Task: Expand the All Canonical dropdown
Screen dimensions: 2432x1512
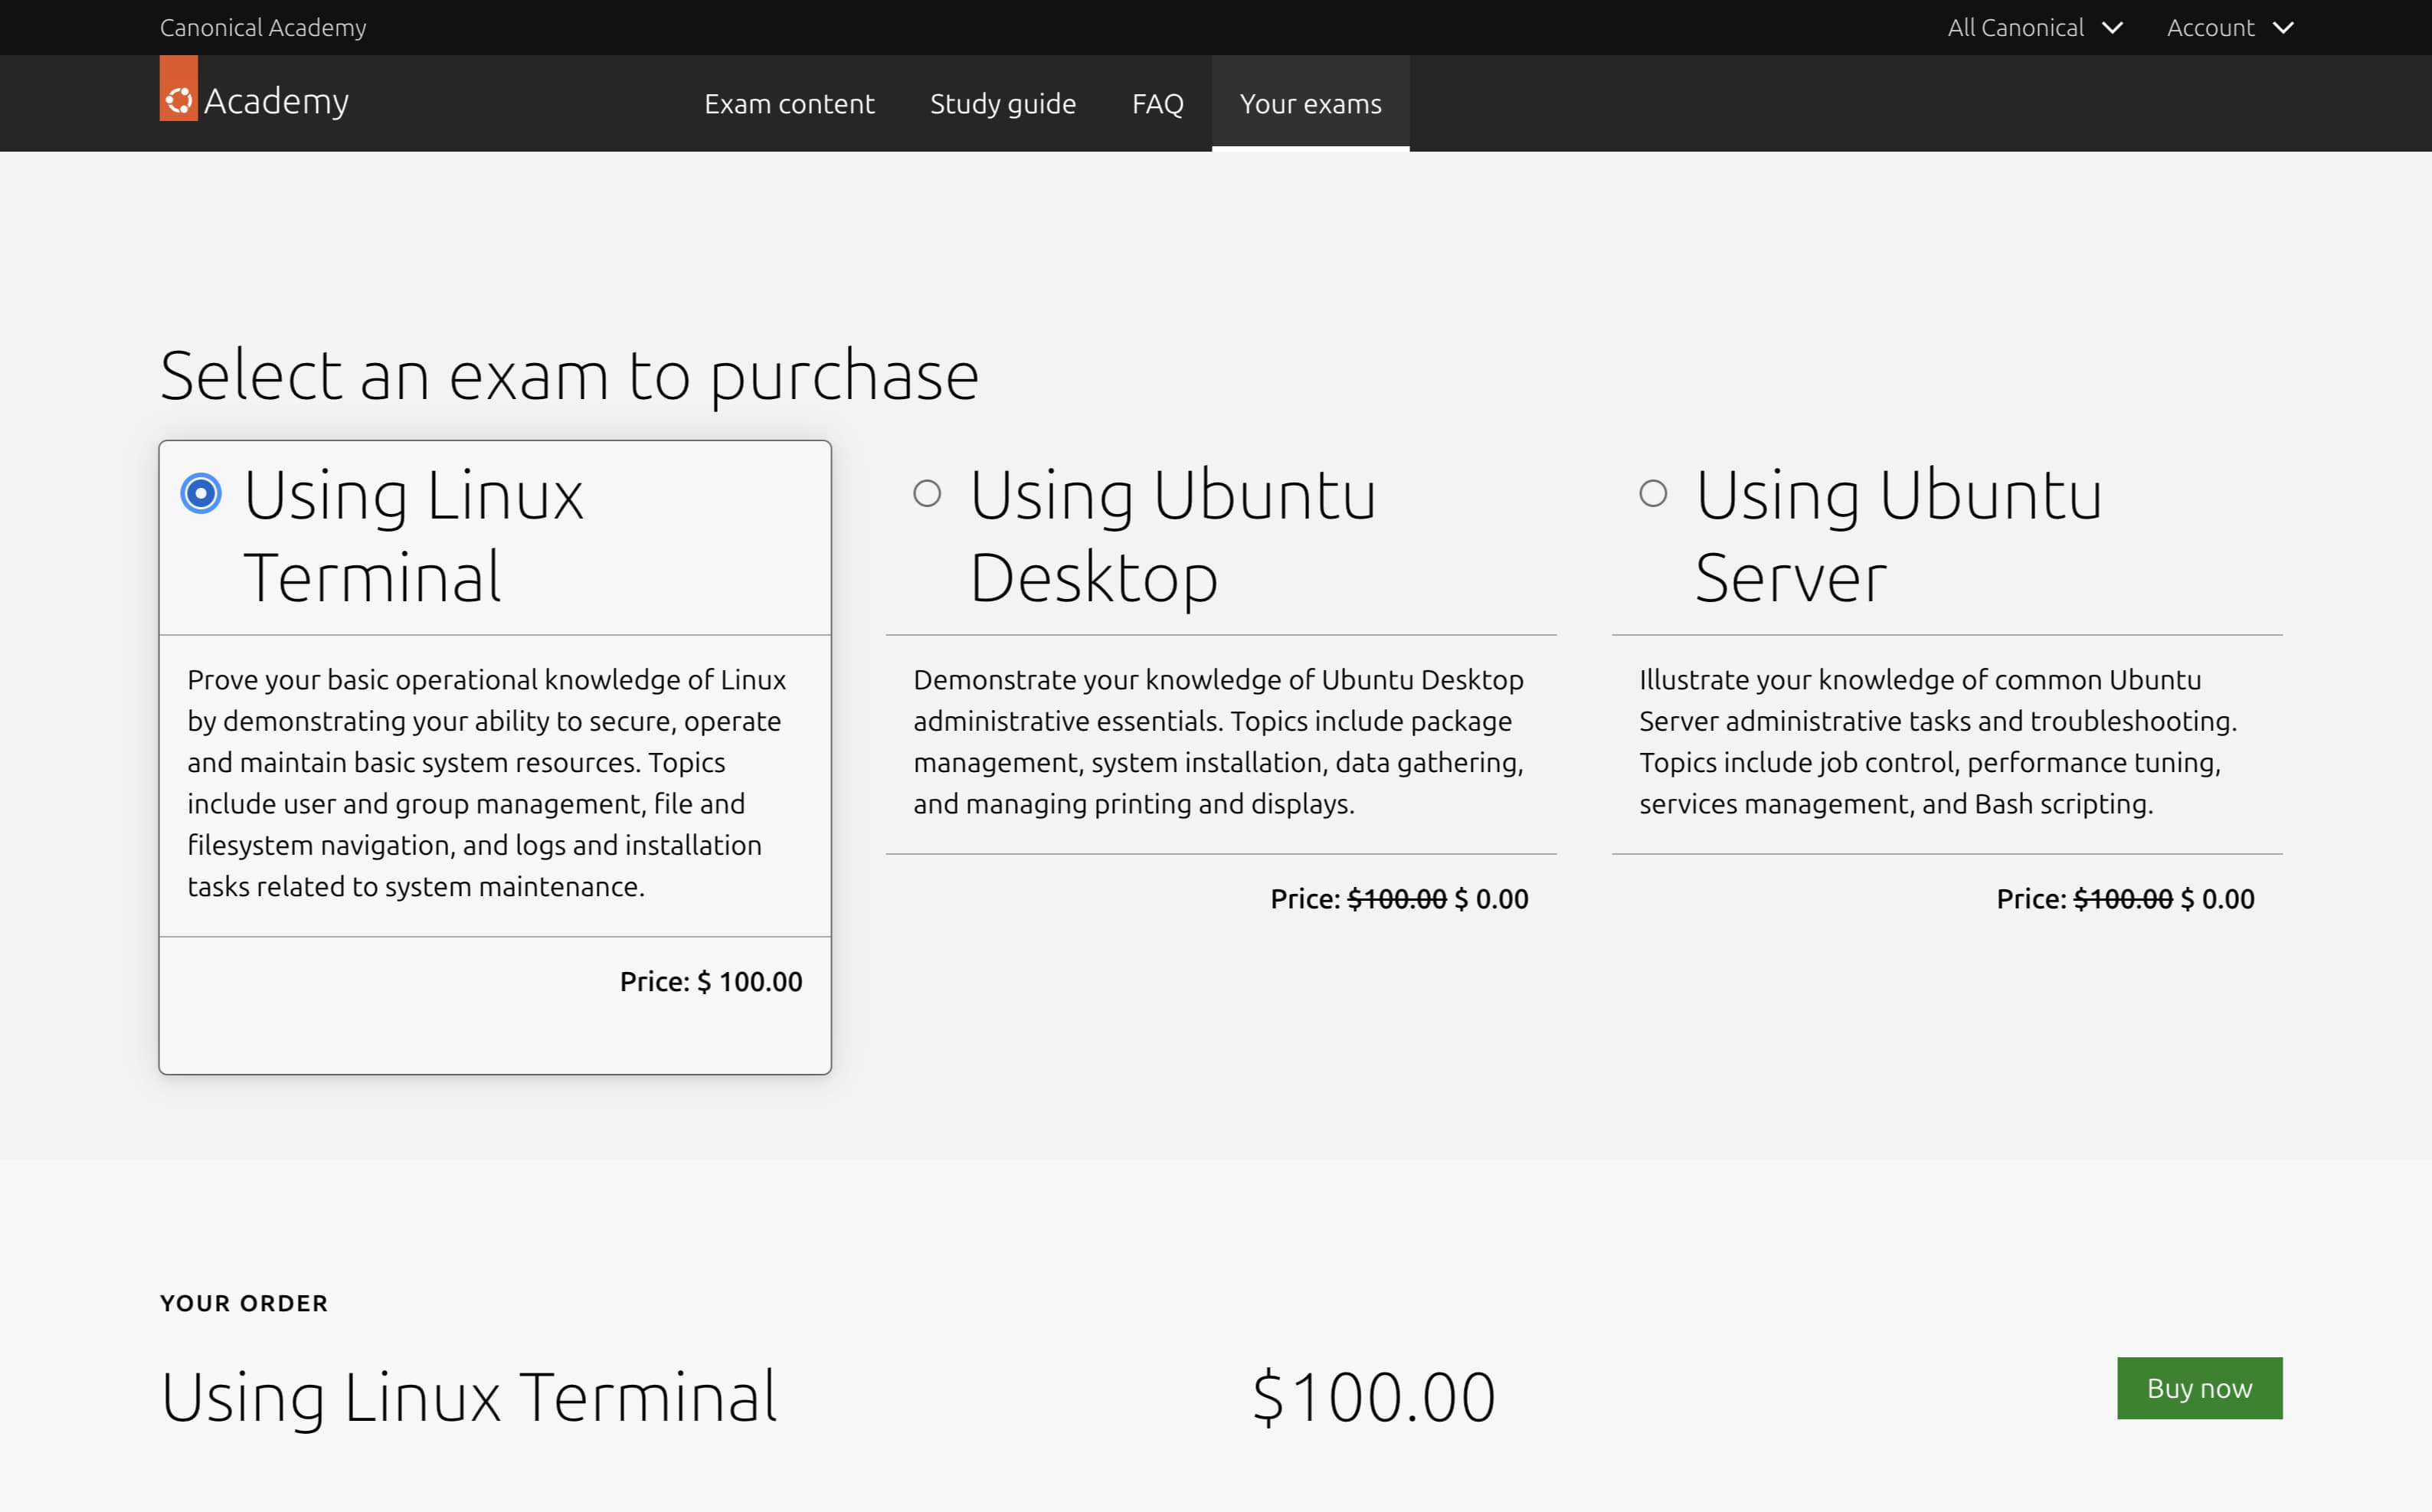Action: pyautogui.click(x=2034, y=27)
